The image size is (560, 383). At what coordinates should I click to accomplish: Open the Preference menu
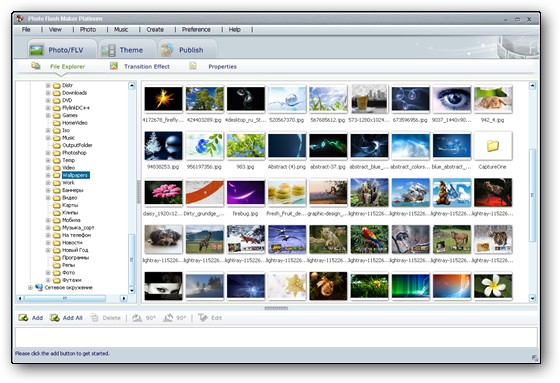(196, 30)
